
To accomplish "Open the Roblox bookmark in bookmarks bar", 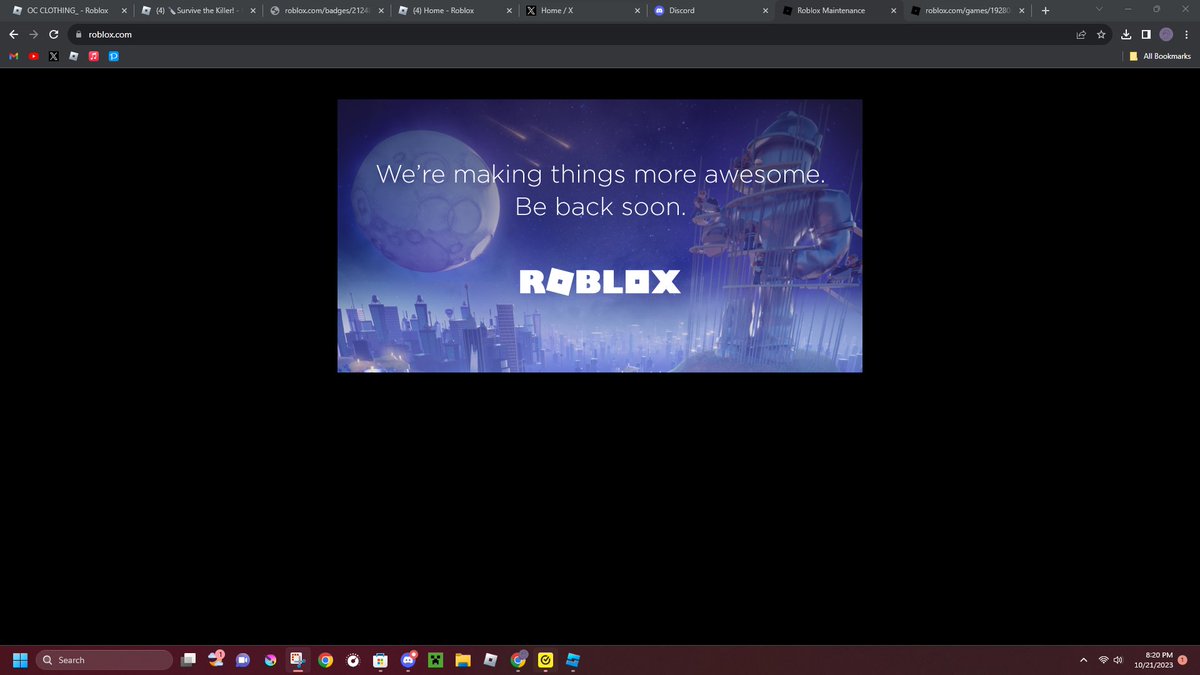I will (73, 56).
